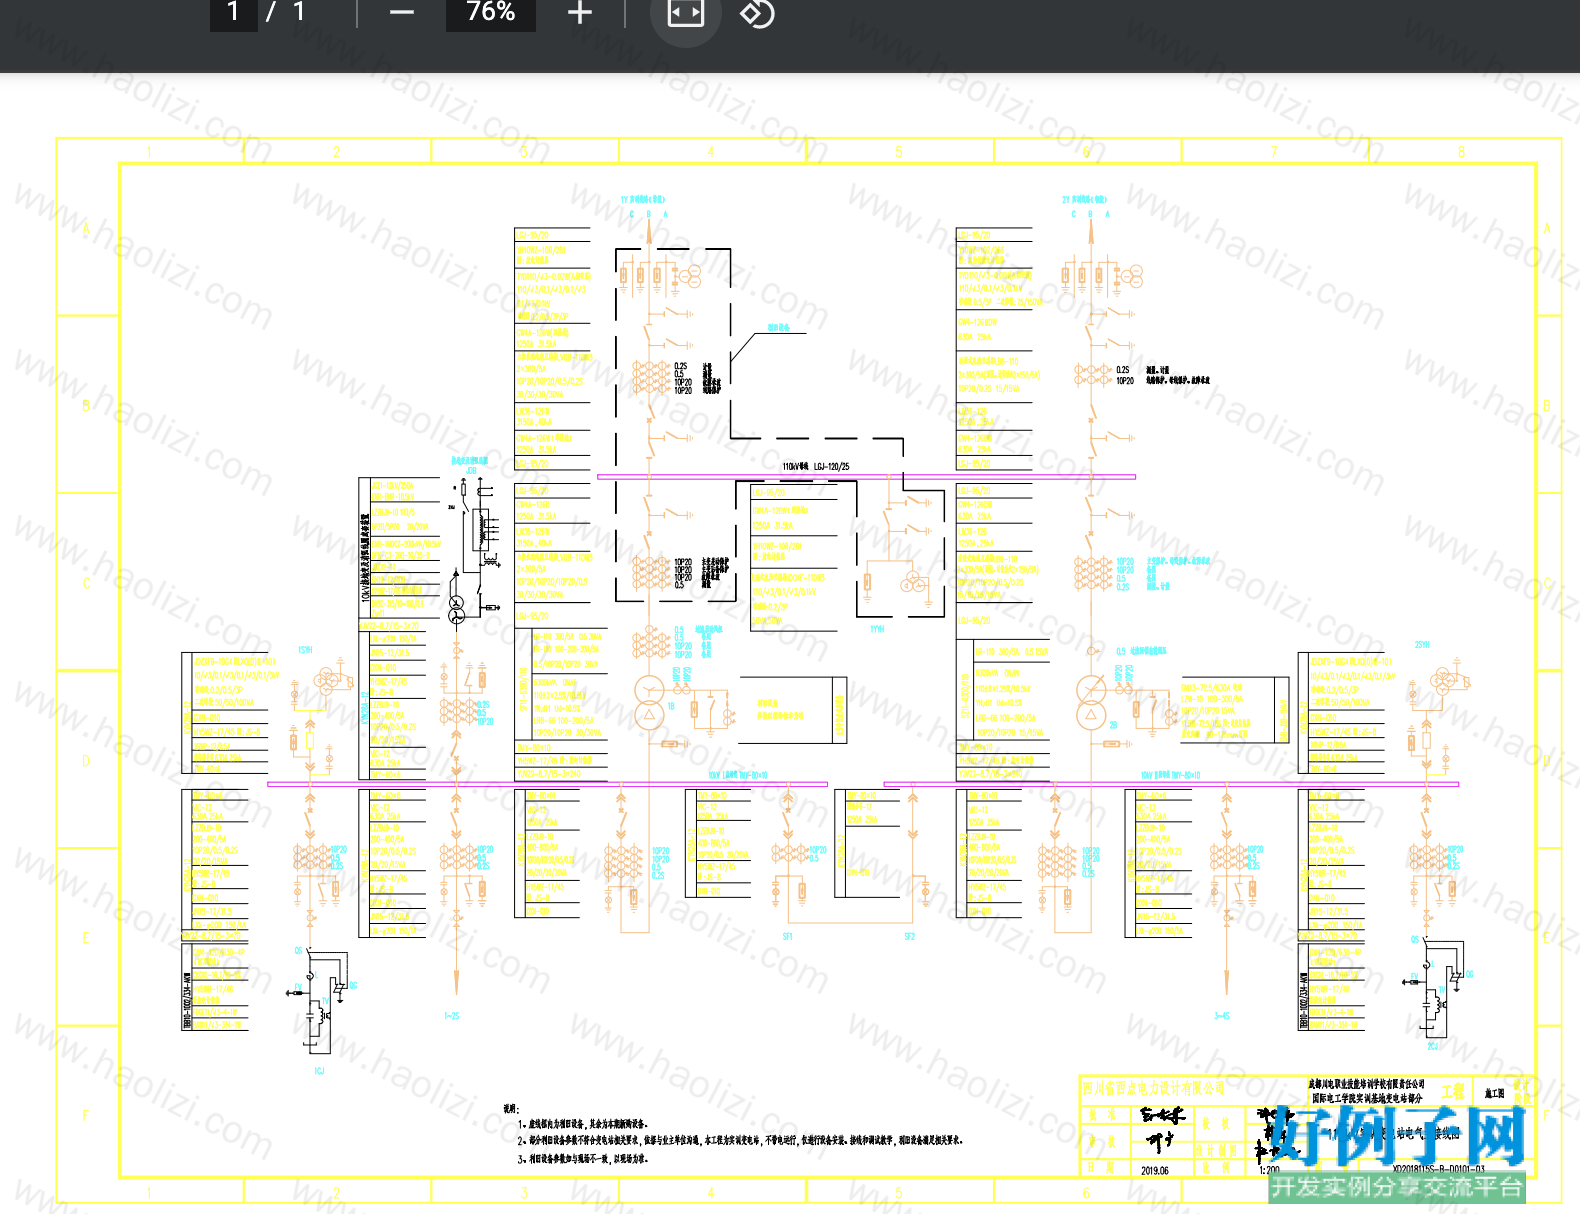Viewport: 1580px width, 1214px height.
Task: Click the blue 好例子网 watermark logo
Action: 1400,1135
